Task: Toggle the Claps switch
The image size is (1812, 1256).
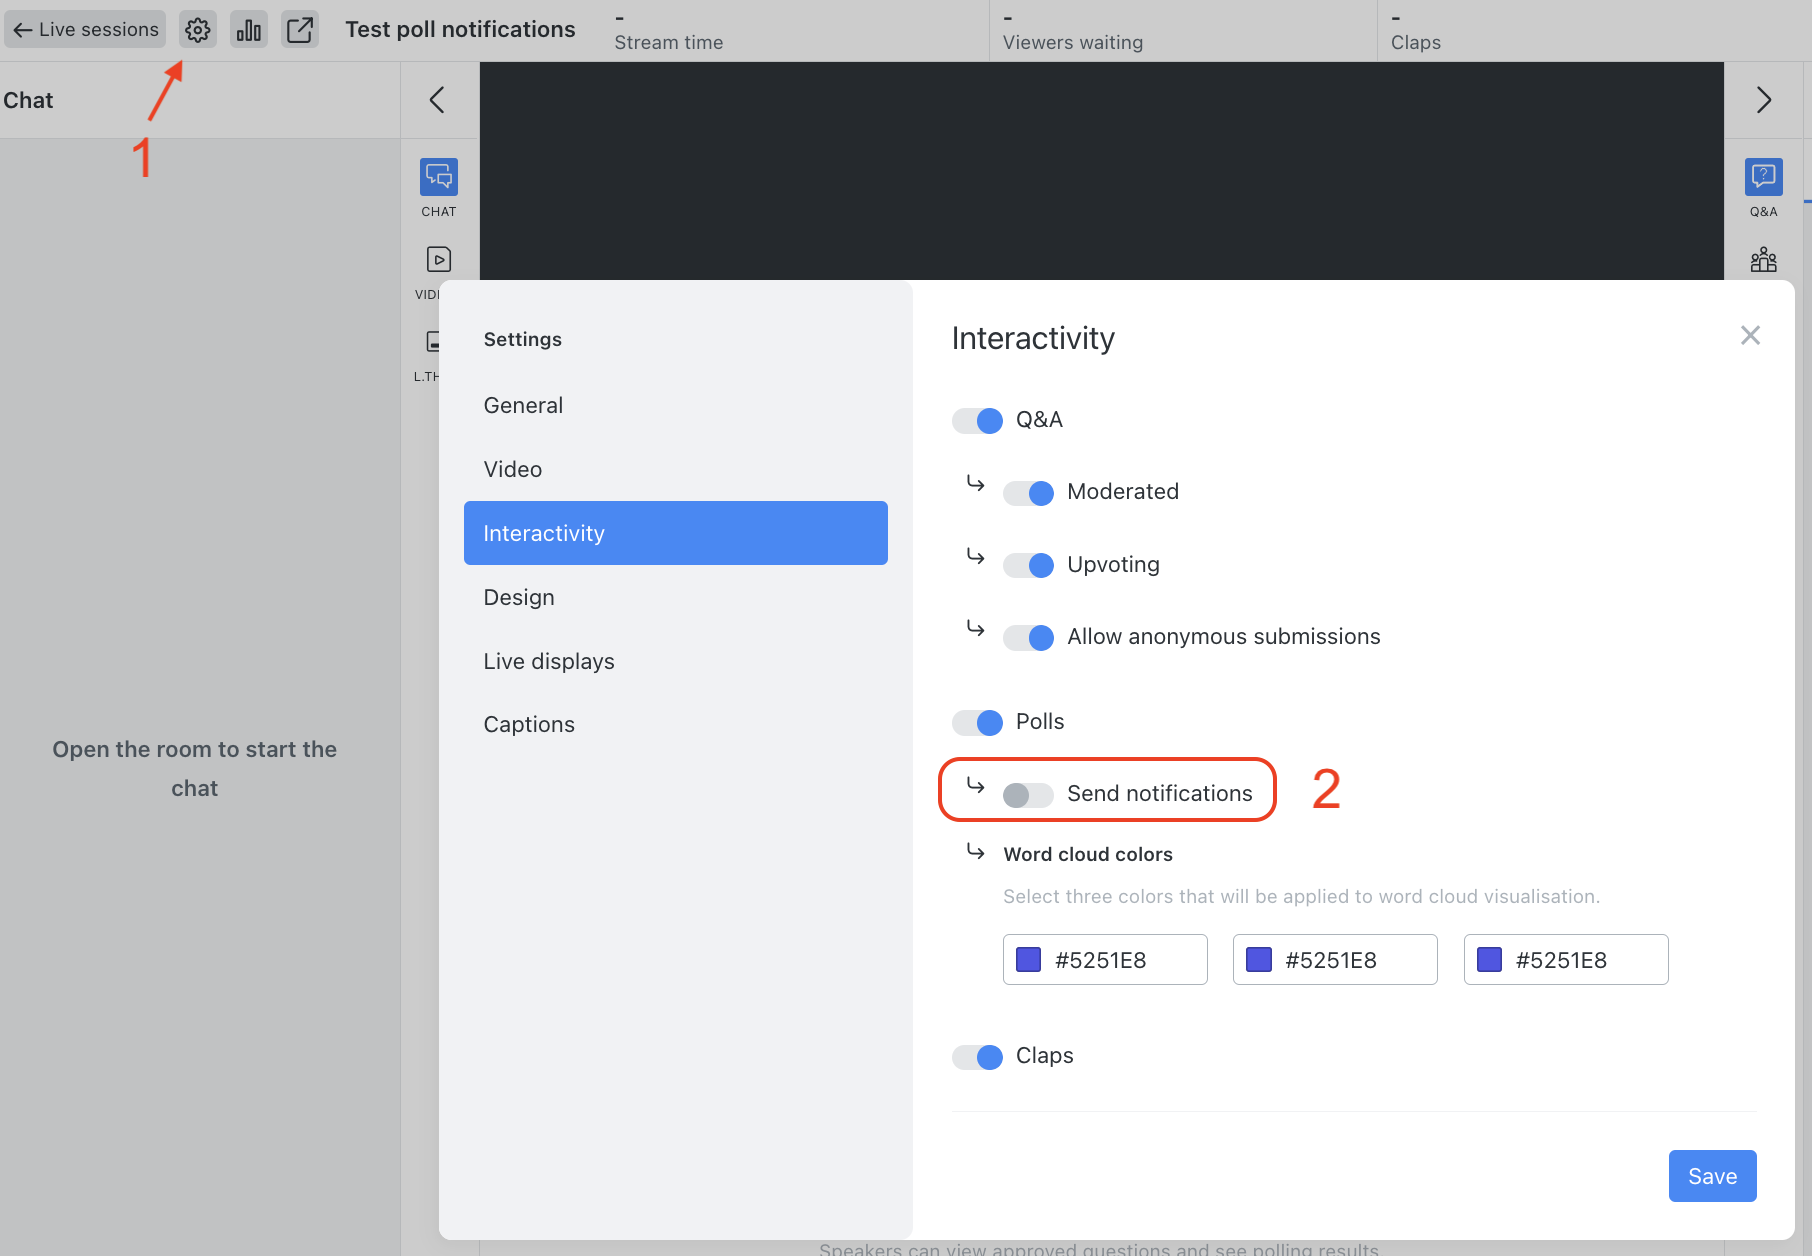Action: (978, 1056)
